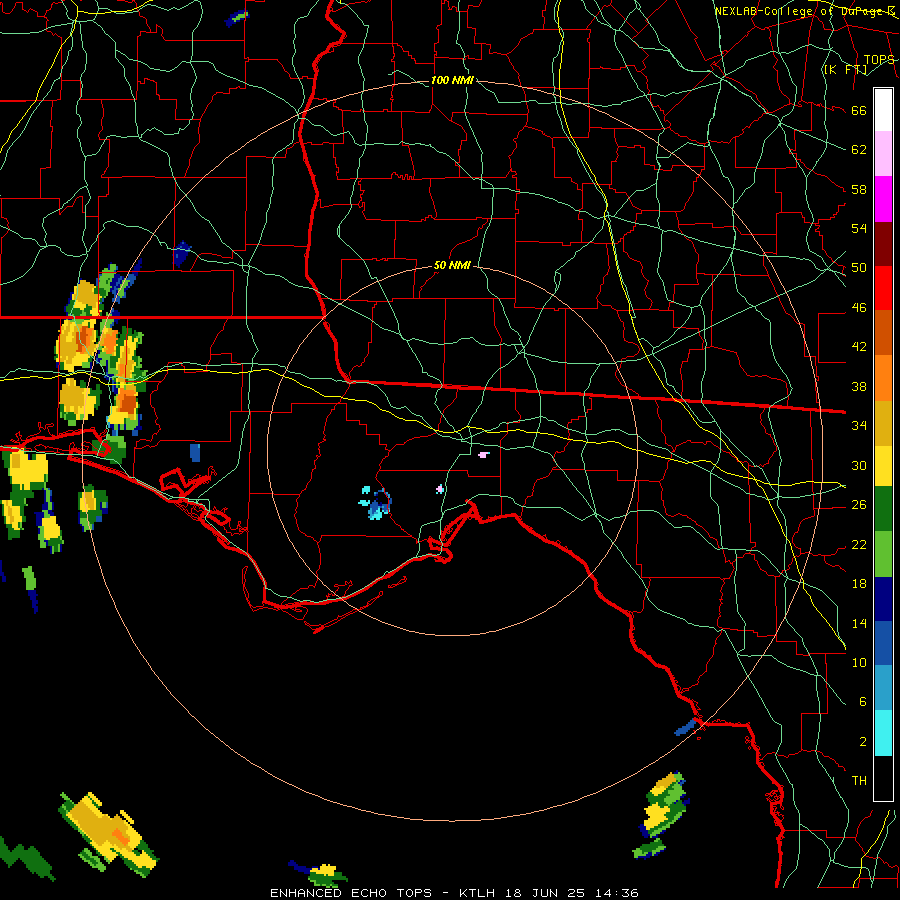
Task: Click the [K FT] units label
Action: click(x=845, y=69)
